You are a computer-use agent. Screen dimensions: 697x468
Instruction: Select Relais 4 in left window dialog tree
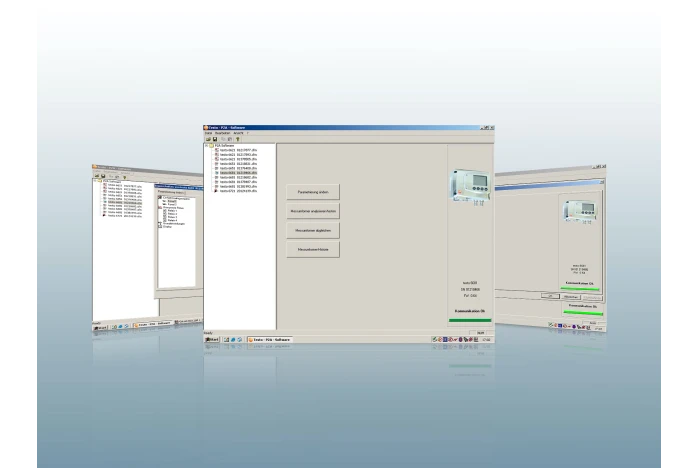171,220
